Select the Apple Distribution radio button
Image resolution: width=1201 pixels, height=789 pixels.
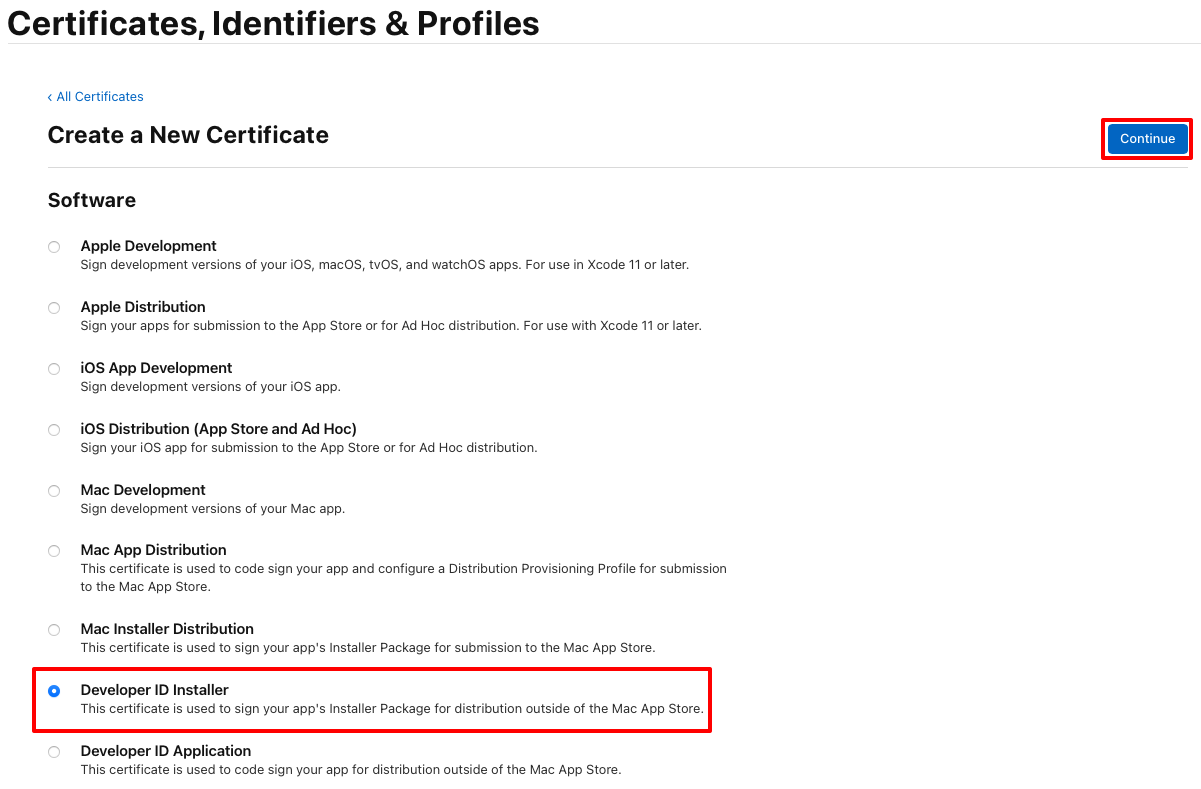tap(54, 308)
